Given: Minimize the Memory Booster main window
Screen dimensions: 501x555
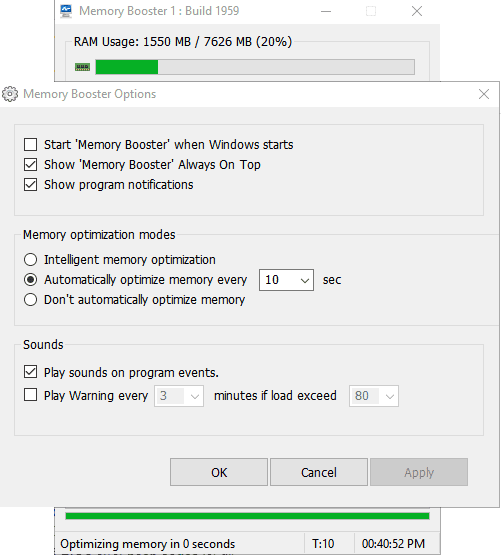Looking at the screenshot, I should [x=326, y=11].
